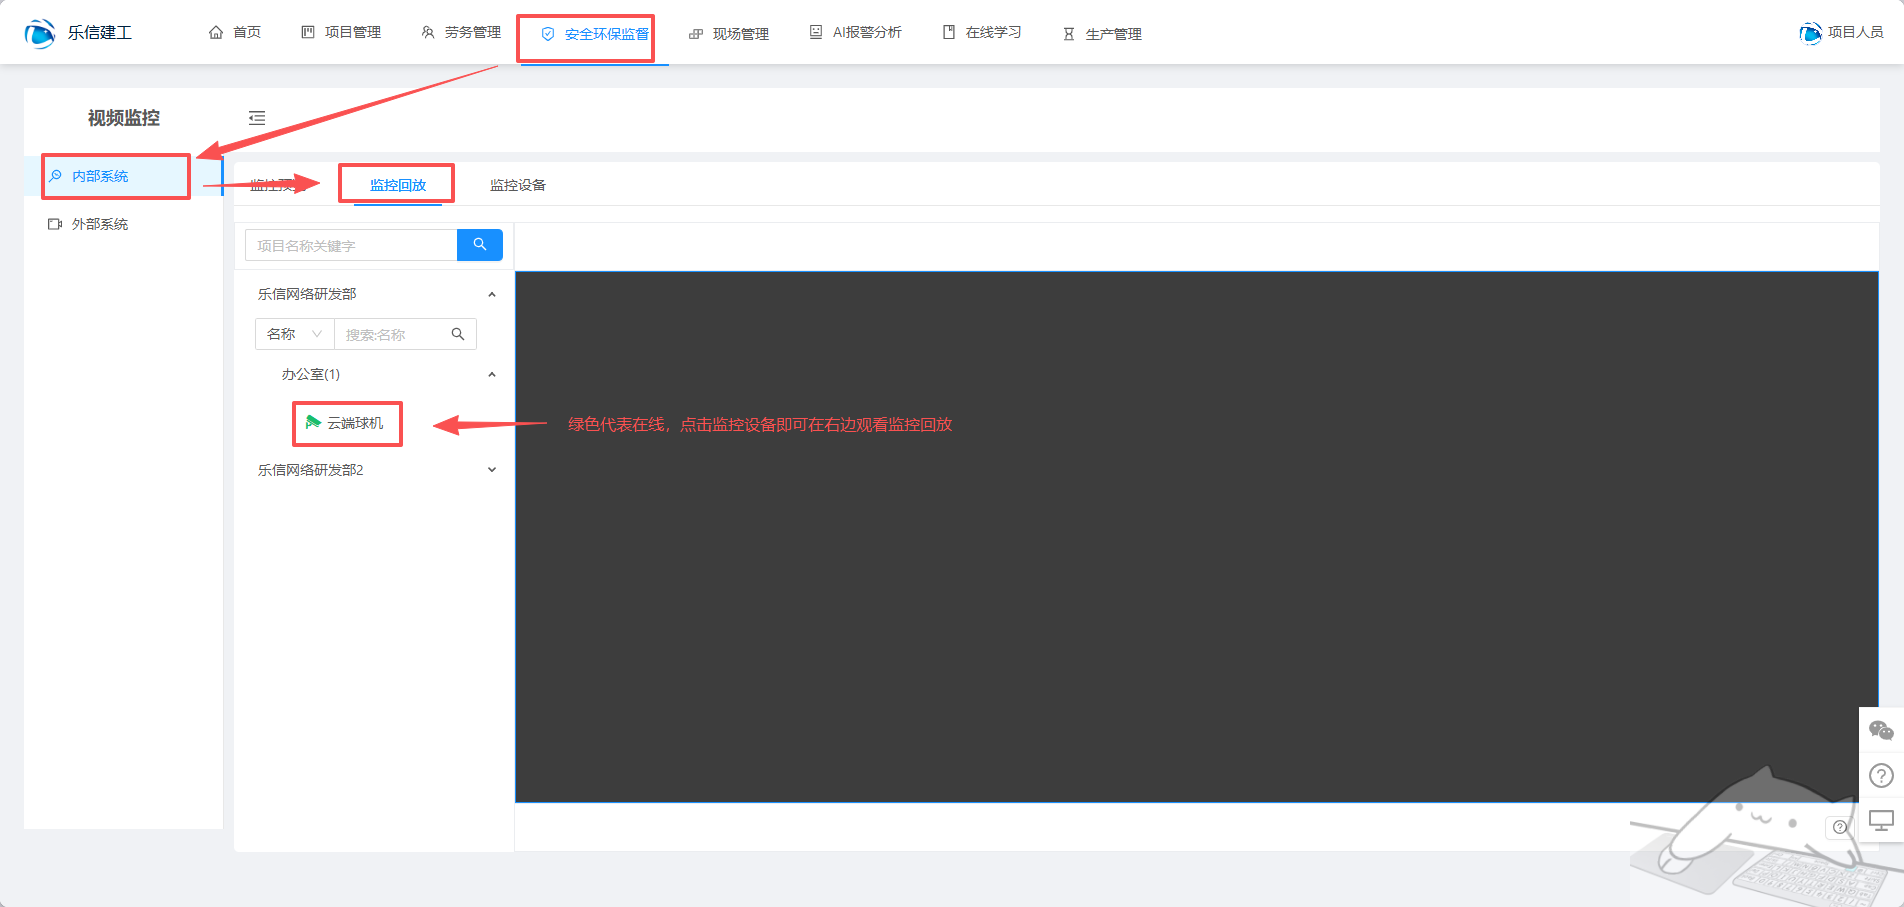1904x907 pixels.
Task: Open 在线学习 from the top menu
Action: coord(982,33)
